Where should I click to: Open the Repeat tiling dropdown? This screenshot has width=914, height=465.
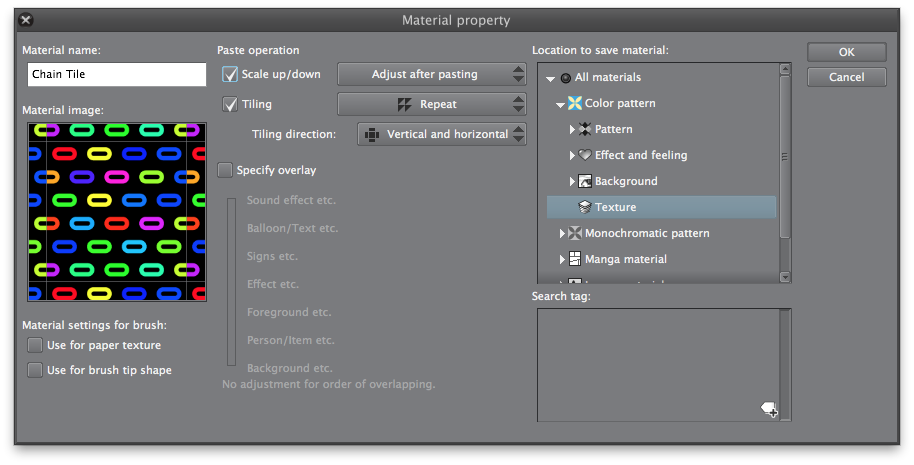(431, 104)
